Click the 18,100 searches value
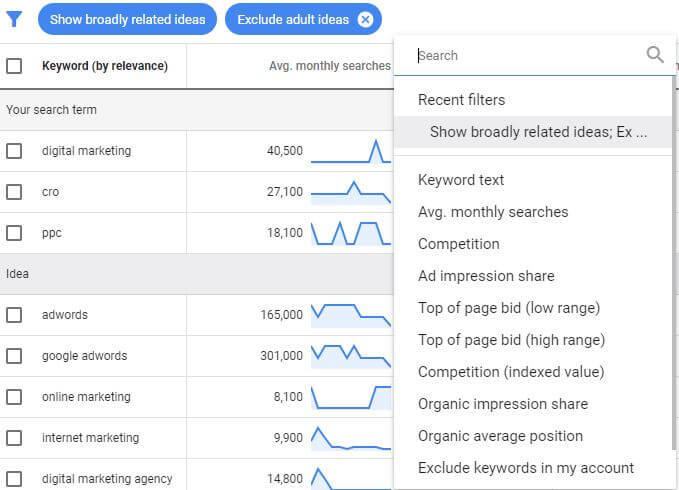The width and height of the screenshot is (679, 490). (x=285, y=233)
